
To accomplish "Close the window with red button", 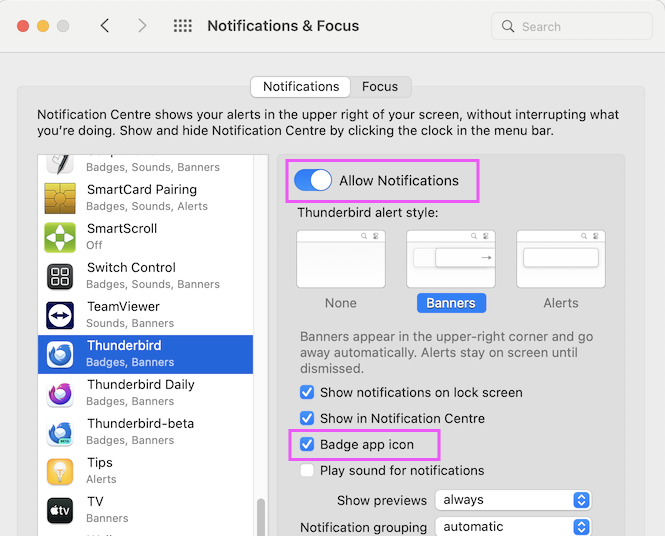I will coord(23,26).
